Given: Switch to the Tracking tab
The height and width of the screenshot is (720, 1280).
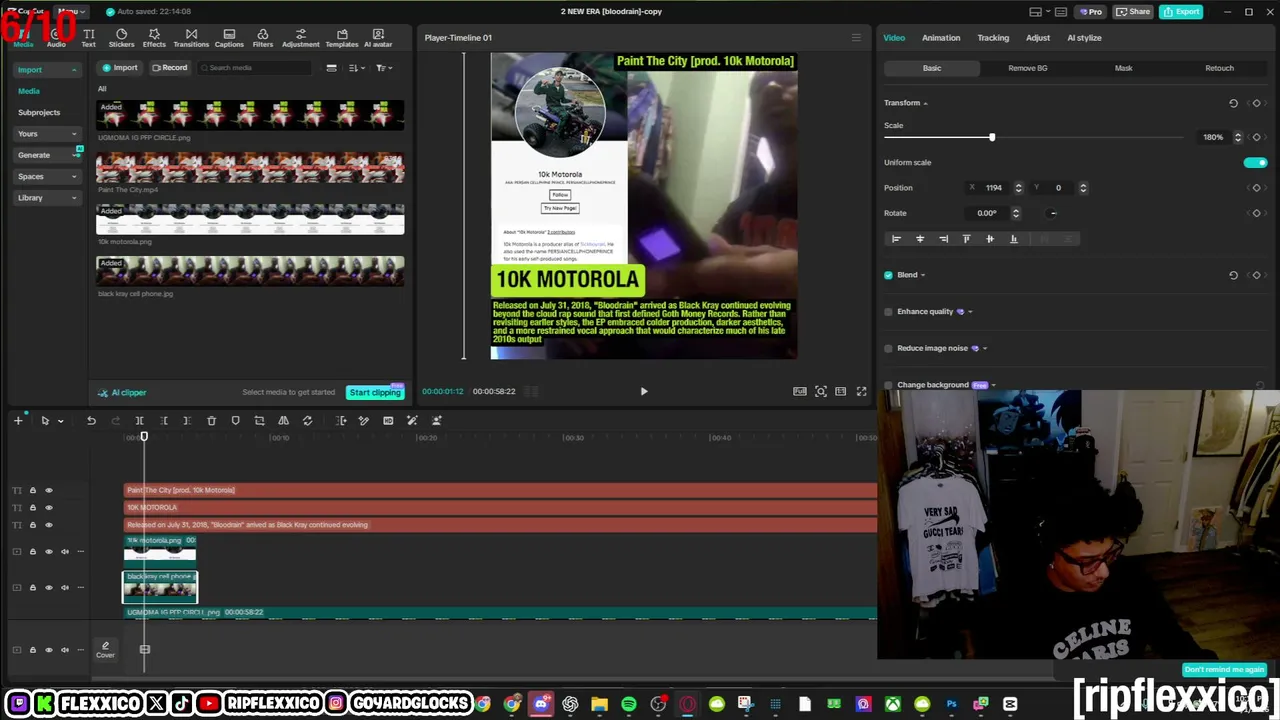Looking at the screenshot, I should 993,38.
